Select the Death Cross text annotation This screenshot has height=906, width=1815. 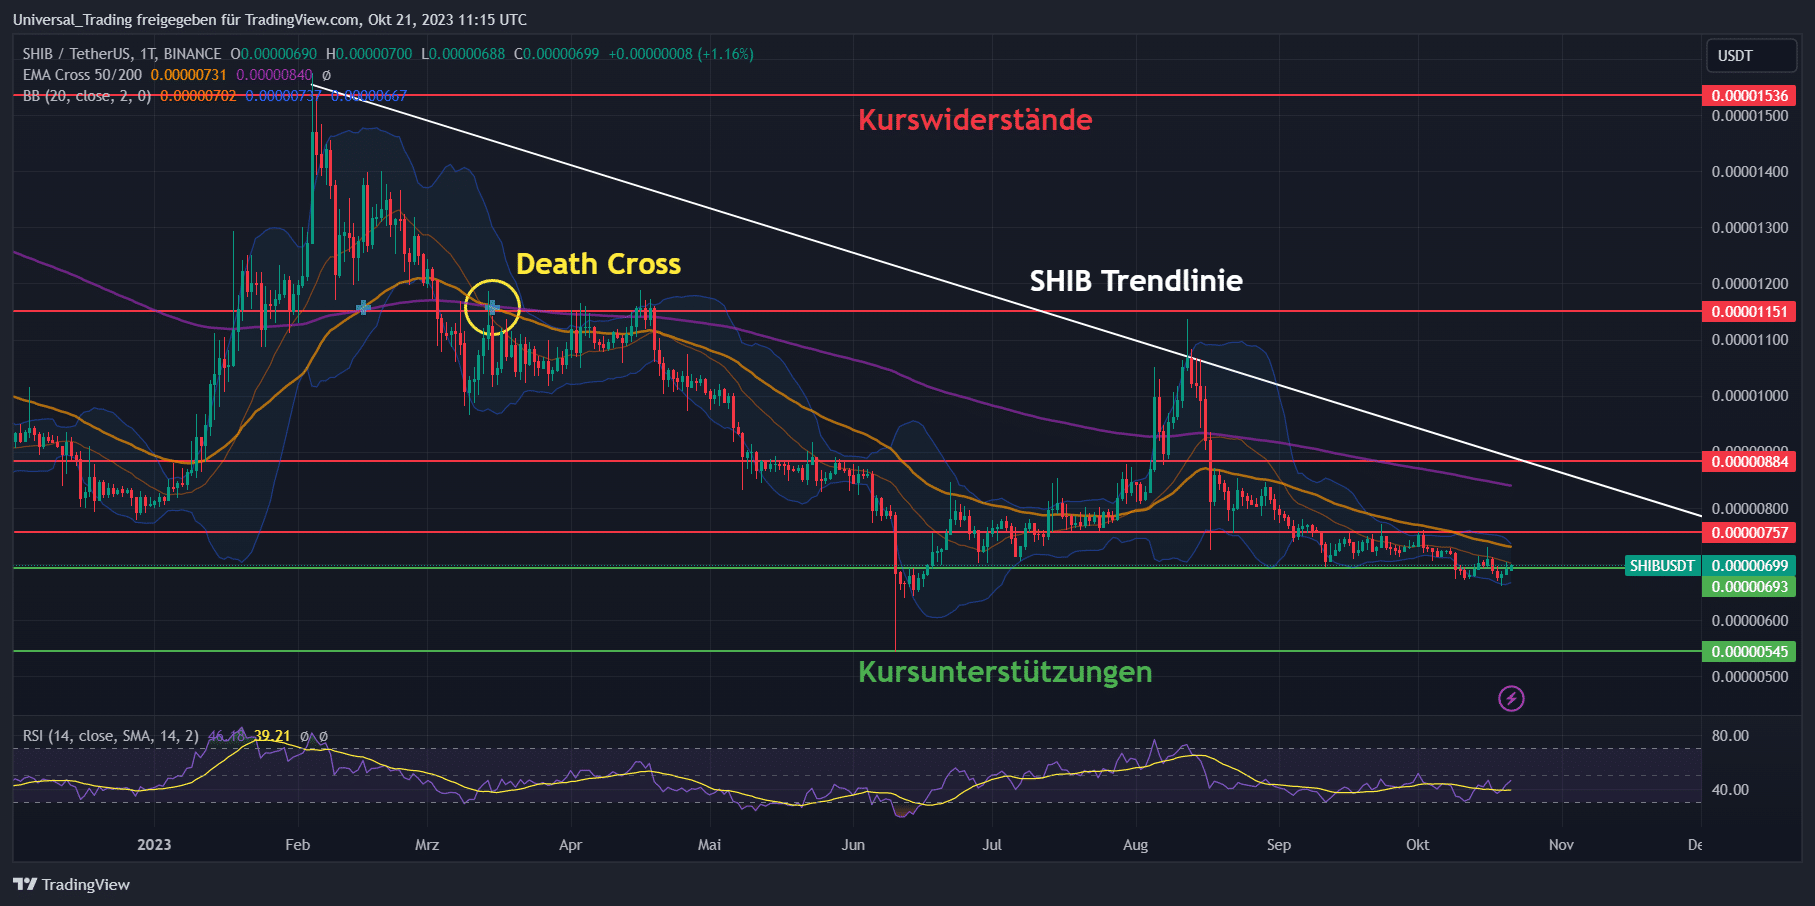(598, 264)
